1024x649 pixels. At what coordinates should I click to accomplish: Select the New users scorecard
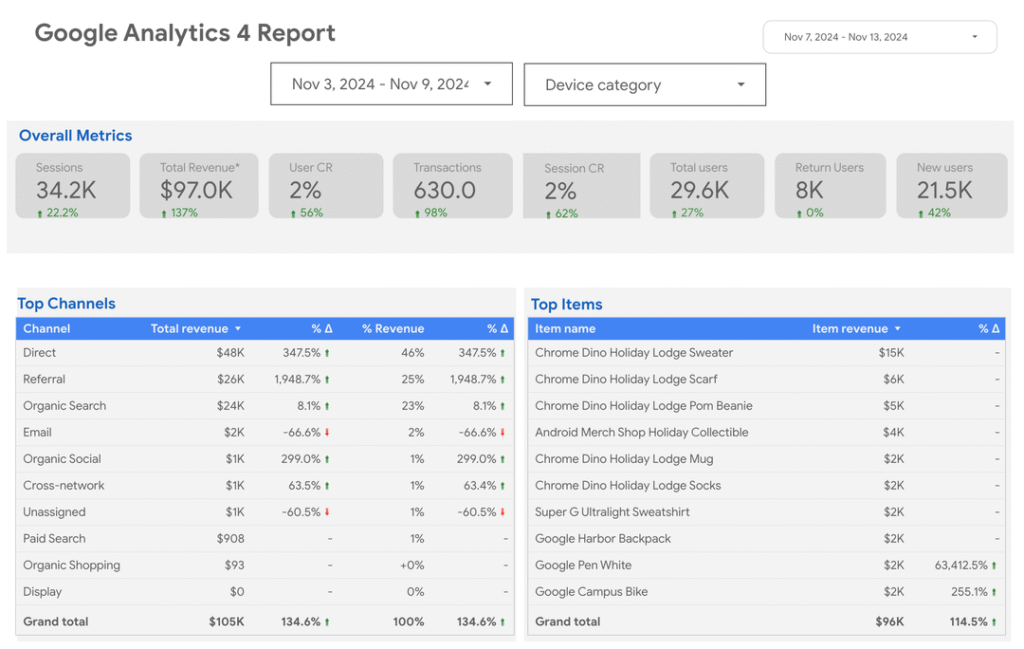point(950,186)
